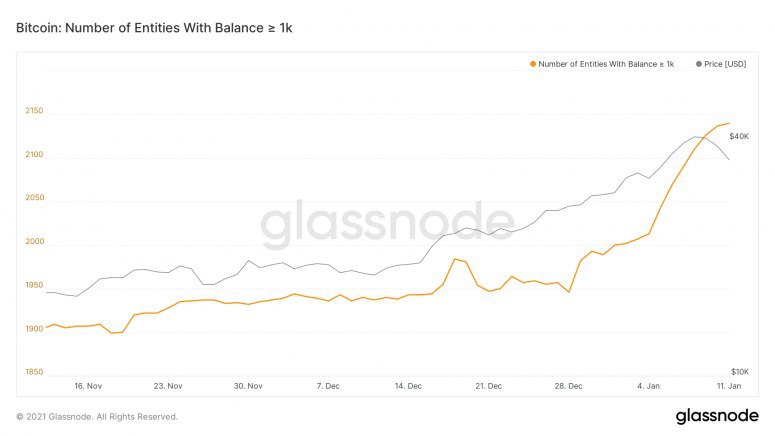The width and height of the screenshot is (775, 436).
Task: Click the orange line's peak near 11. Jan
Action: tap(728, 123)
